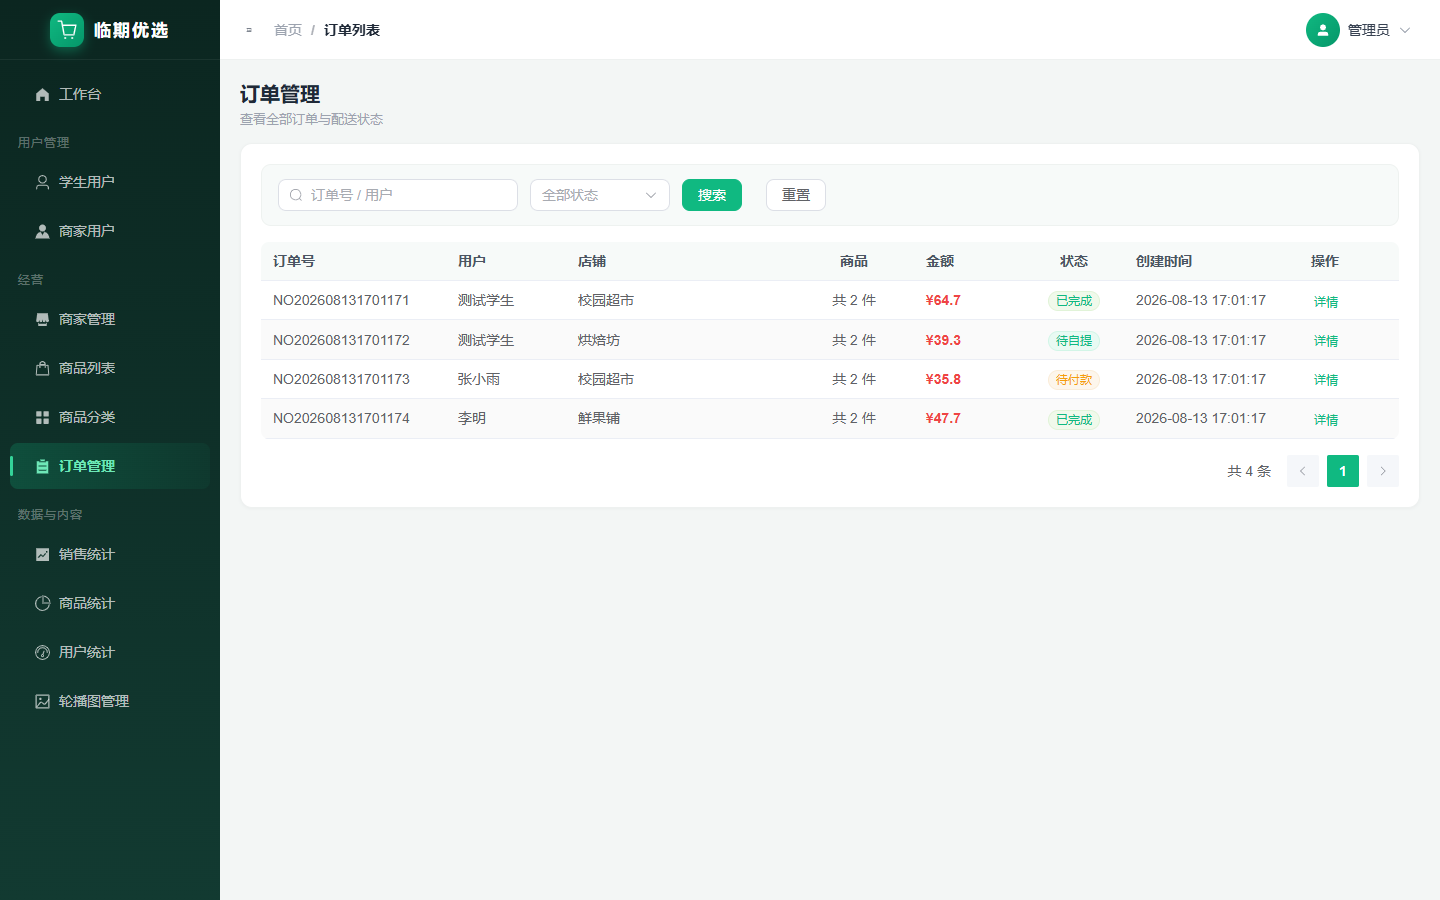Focus the 订单号 / 用户 search field

(398, 195)
